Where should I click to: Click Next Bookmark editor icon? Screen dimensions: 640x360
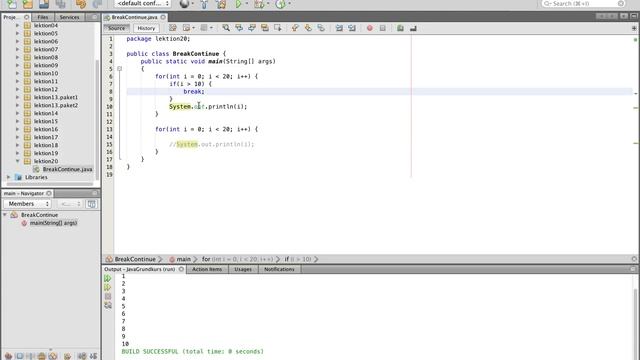(308, 28)
